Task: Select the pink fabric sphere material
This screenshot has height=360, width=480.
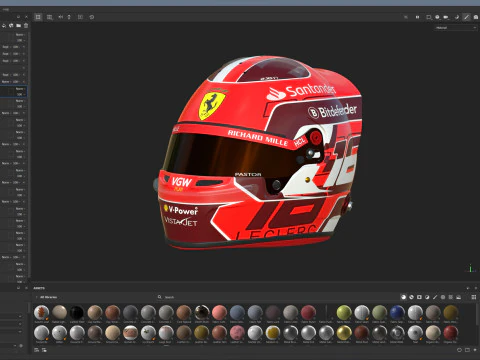Action: 219,312
